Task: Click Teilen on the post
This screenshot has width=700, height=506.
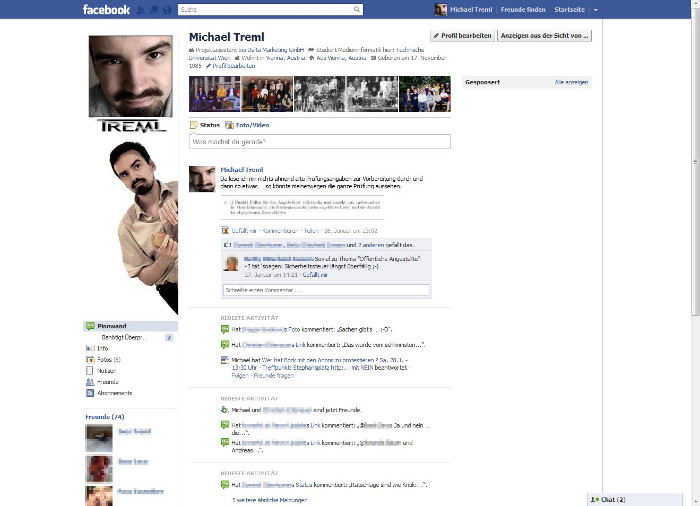Action: (x=311, y=231)
